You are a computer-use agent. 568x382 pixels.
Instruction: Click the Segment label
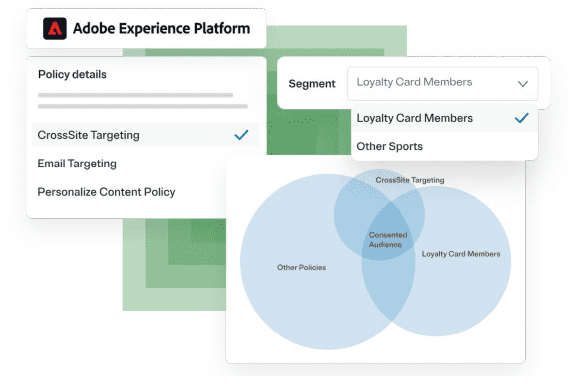[312, 84]
